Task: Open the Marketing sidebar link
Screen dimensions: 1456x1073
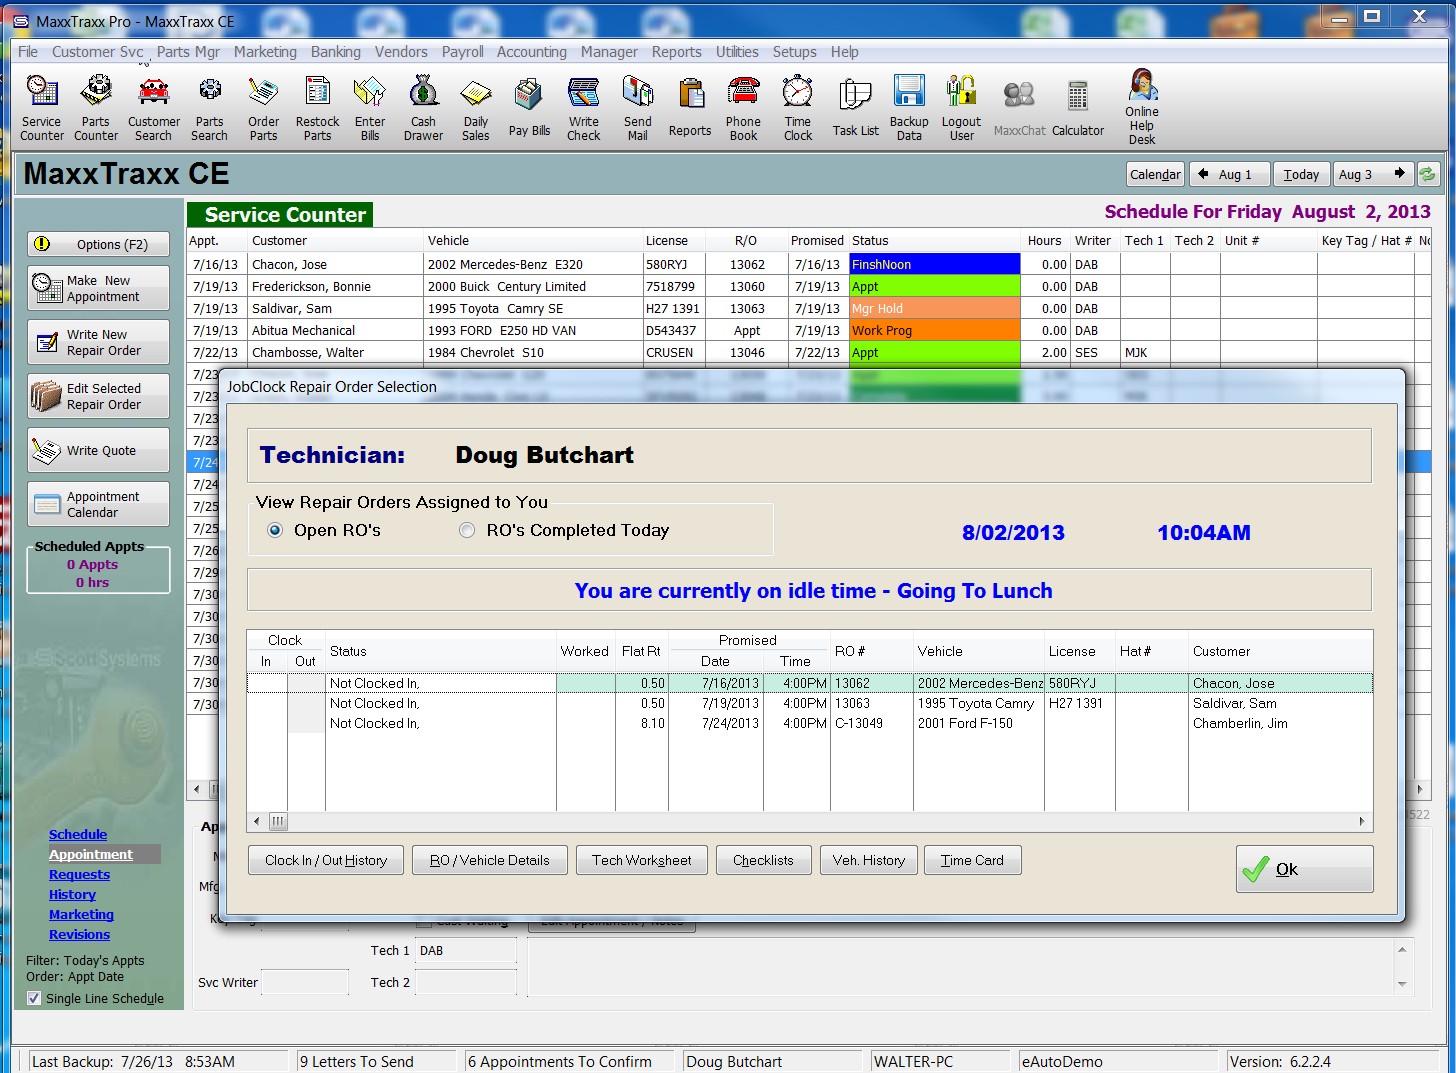Action: point(82,914)
